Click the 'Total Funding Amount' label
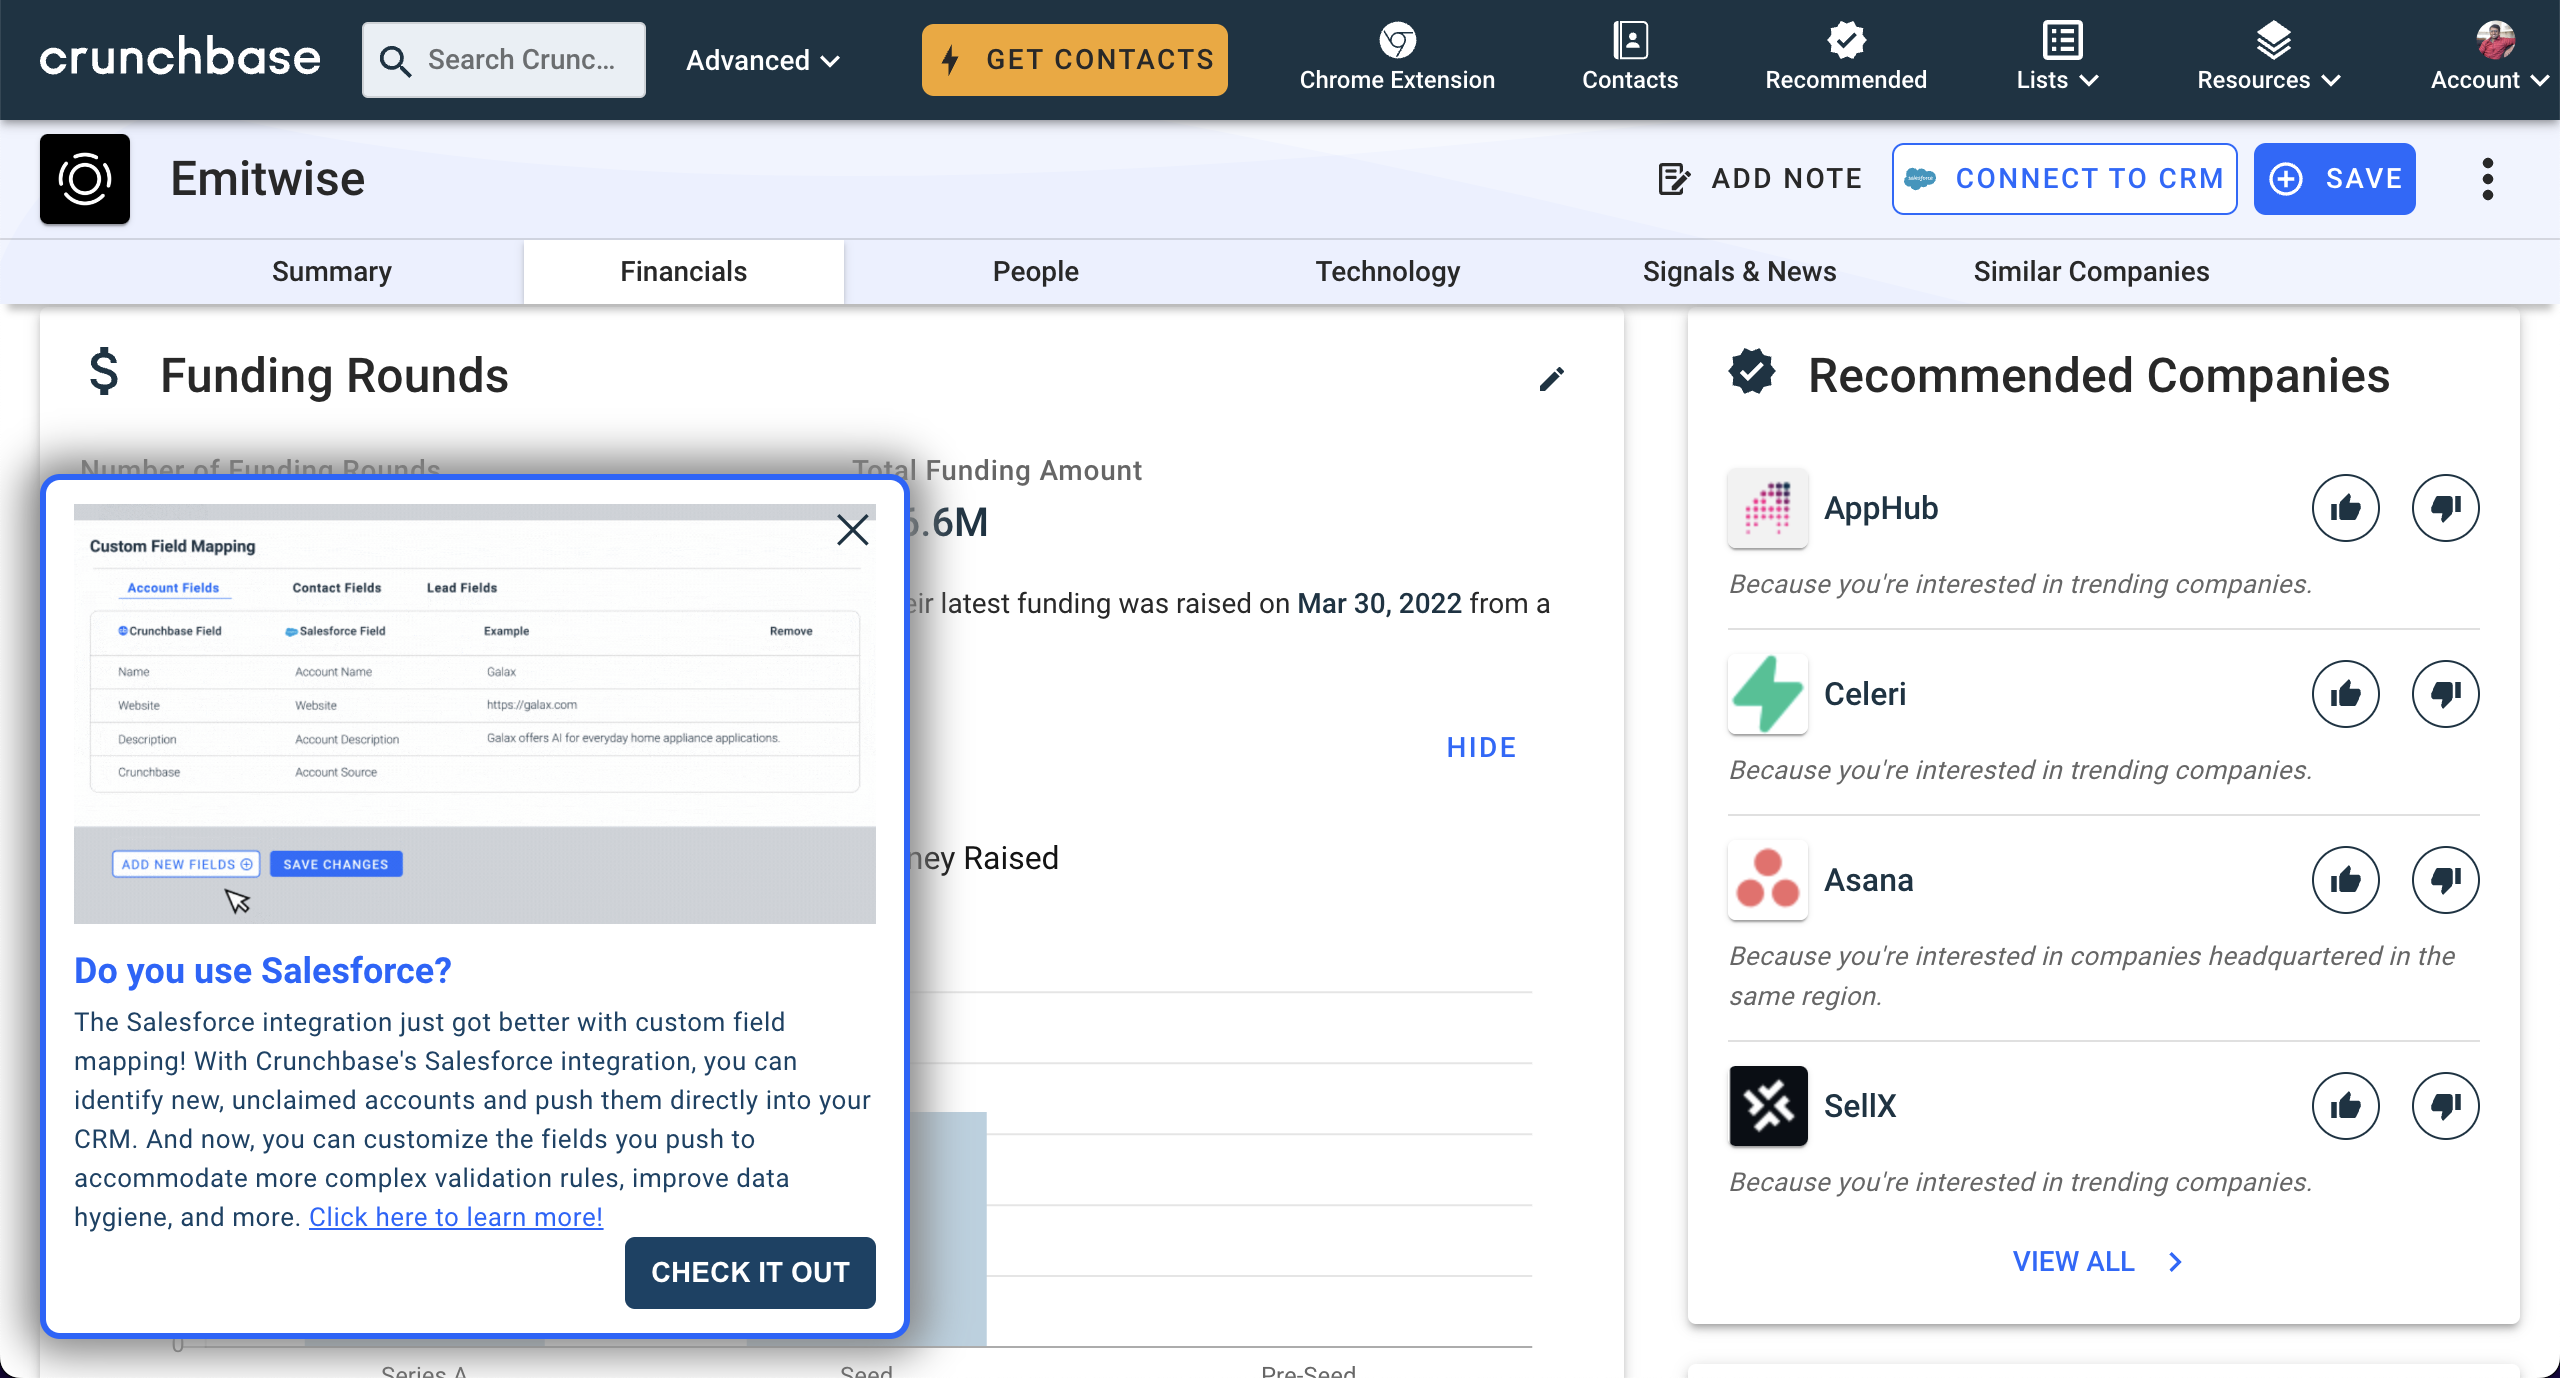2560x1378 pixels. [996, 470]
